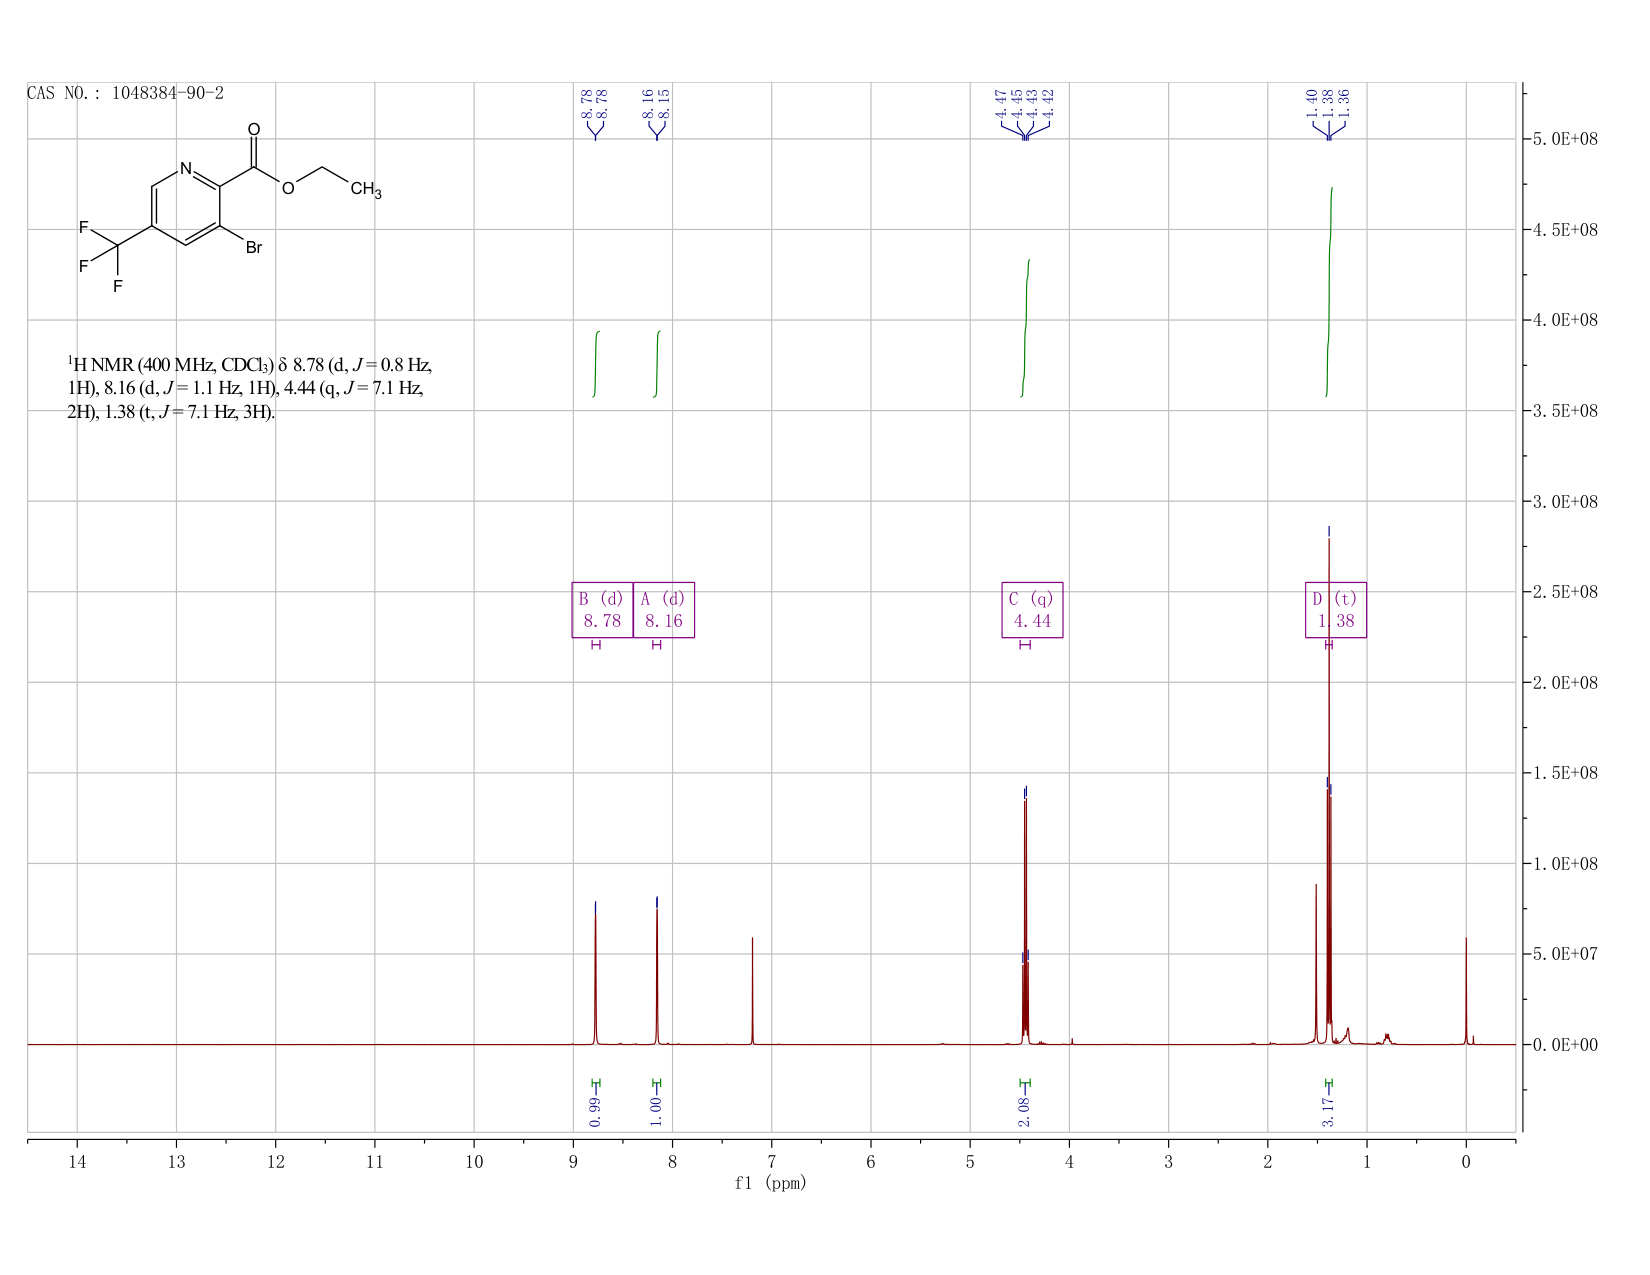Click the 8.16 / 8.15 peak labels

pyautogui.click(x=657, y=103)
